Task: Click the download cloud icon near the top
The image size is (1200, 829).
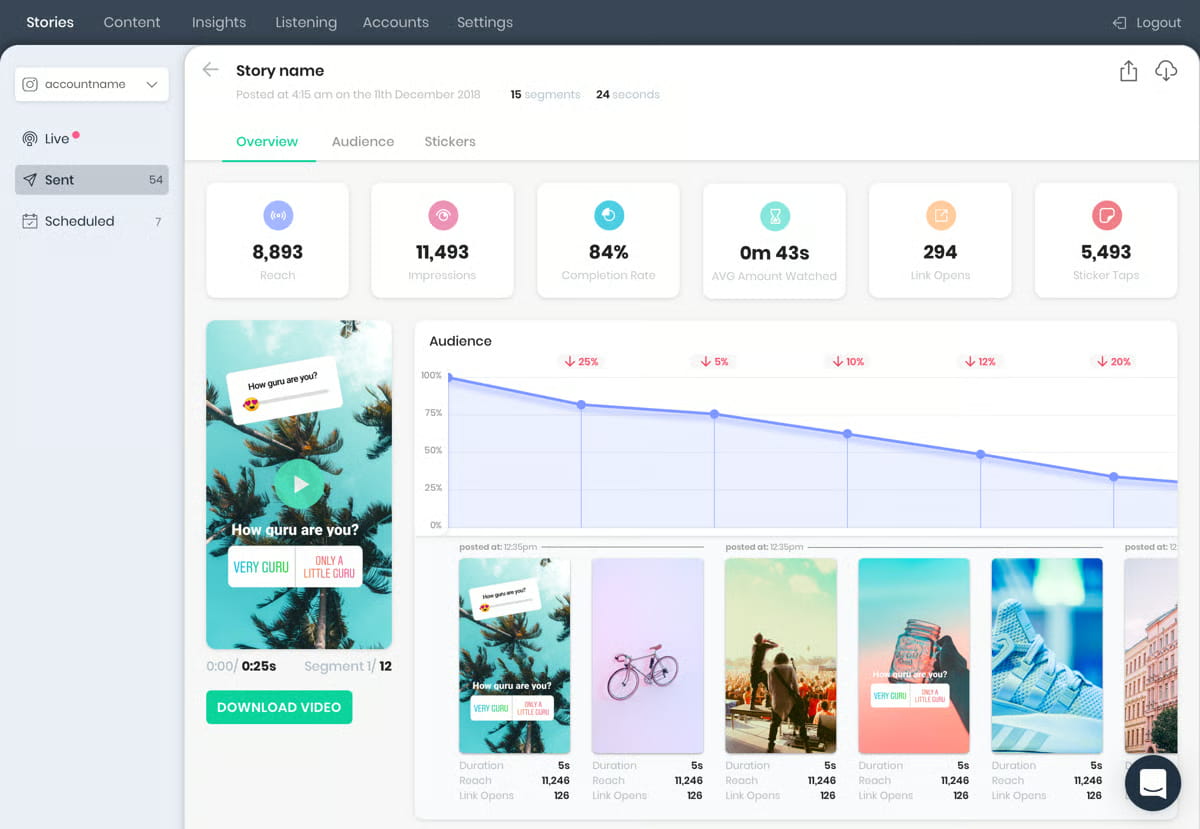Action: (1166, 71)
